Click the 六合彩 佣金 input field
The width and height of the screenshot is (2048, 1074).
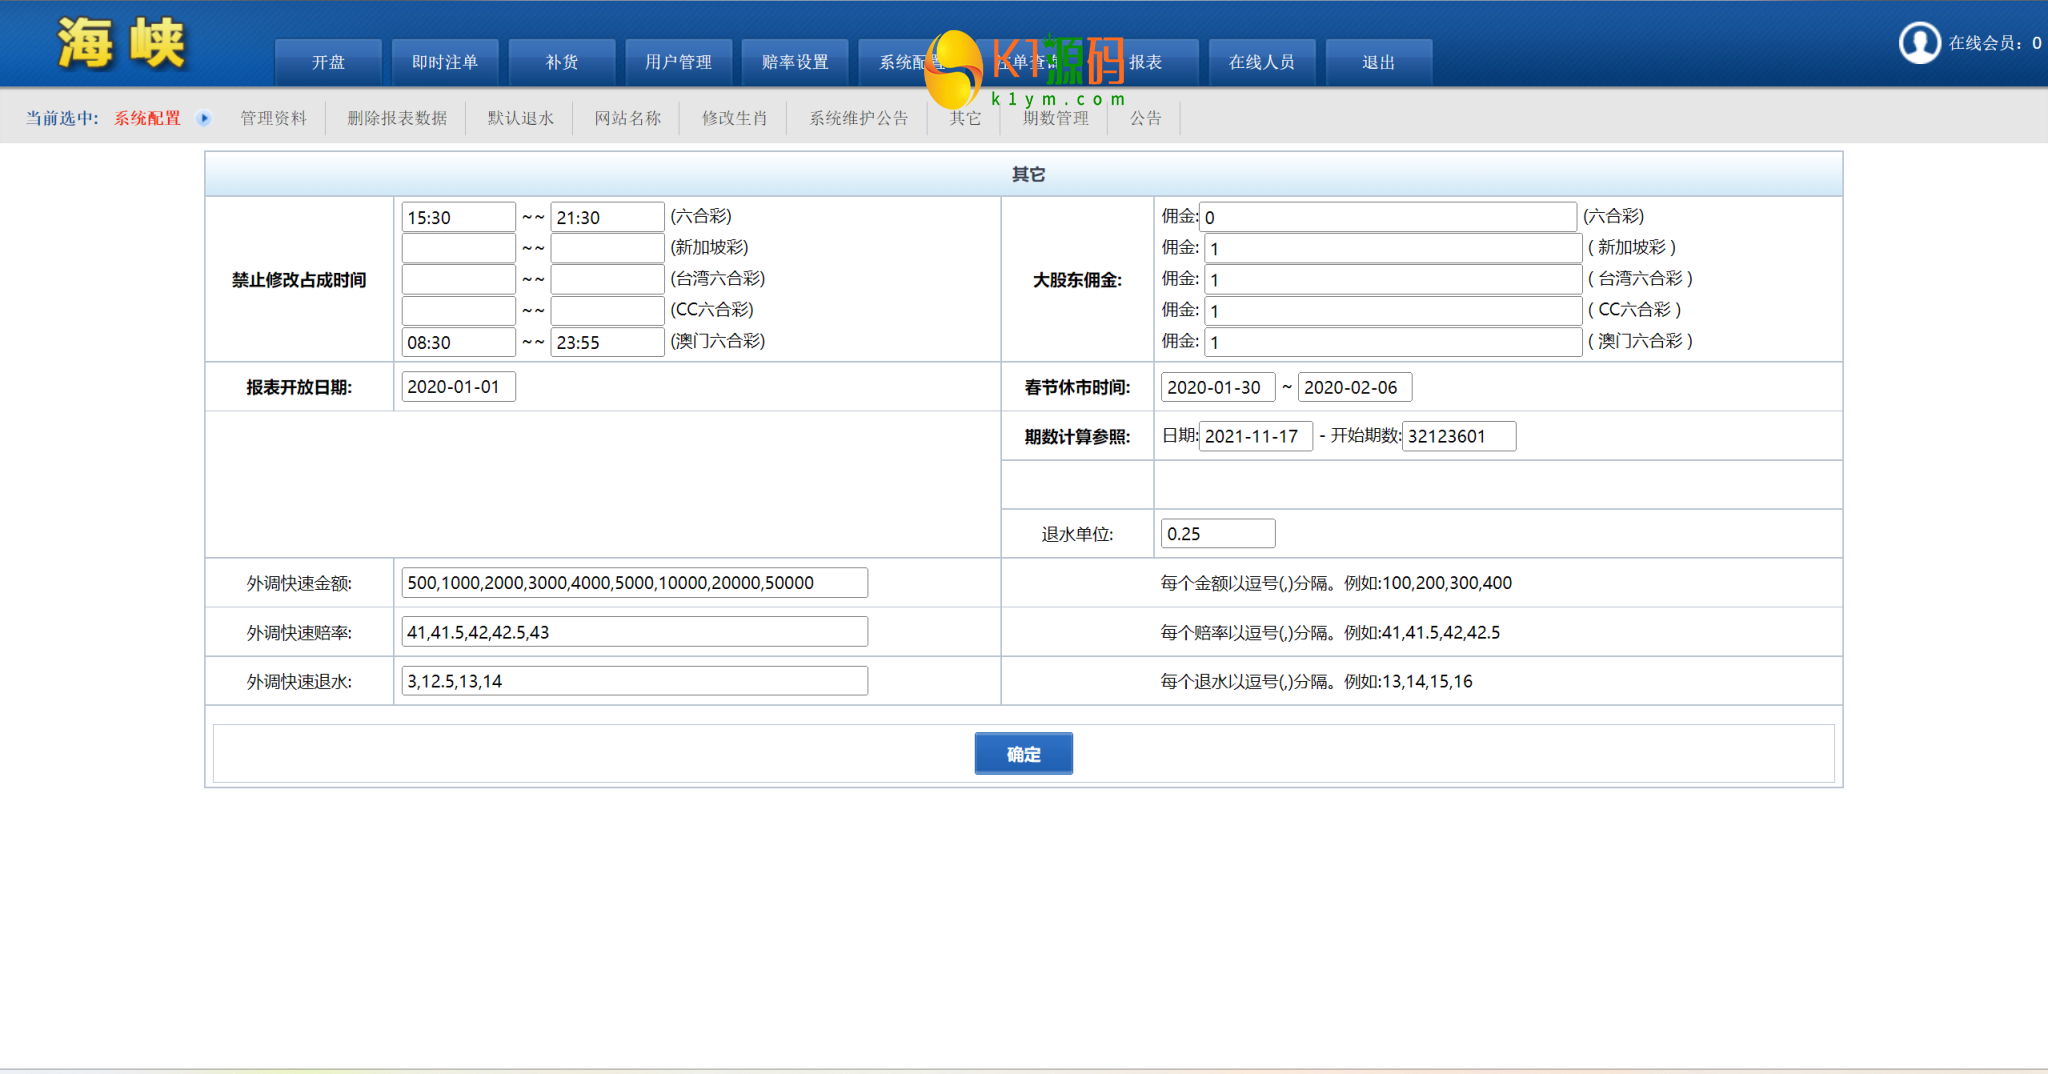(x=1387, y=217)
